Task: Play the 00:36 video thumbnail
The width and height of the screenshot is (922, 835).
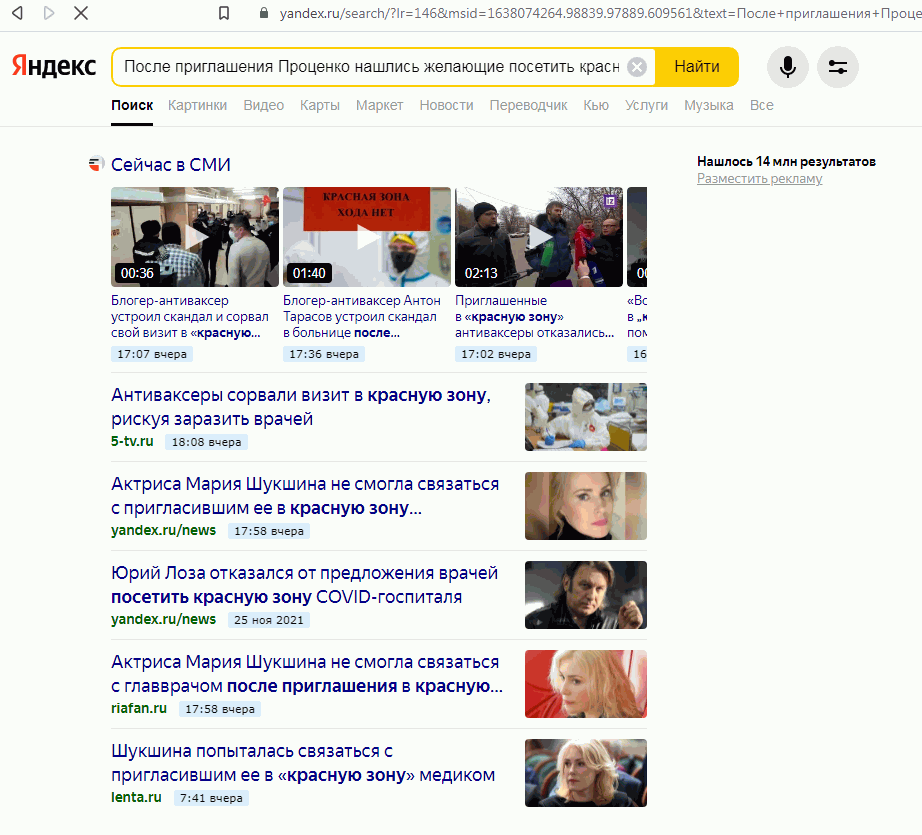Action: pos(195,237)
